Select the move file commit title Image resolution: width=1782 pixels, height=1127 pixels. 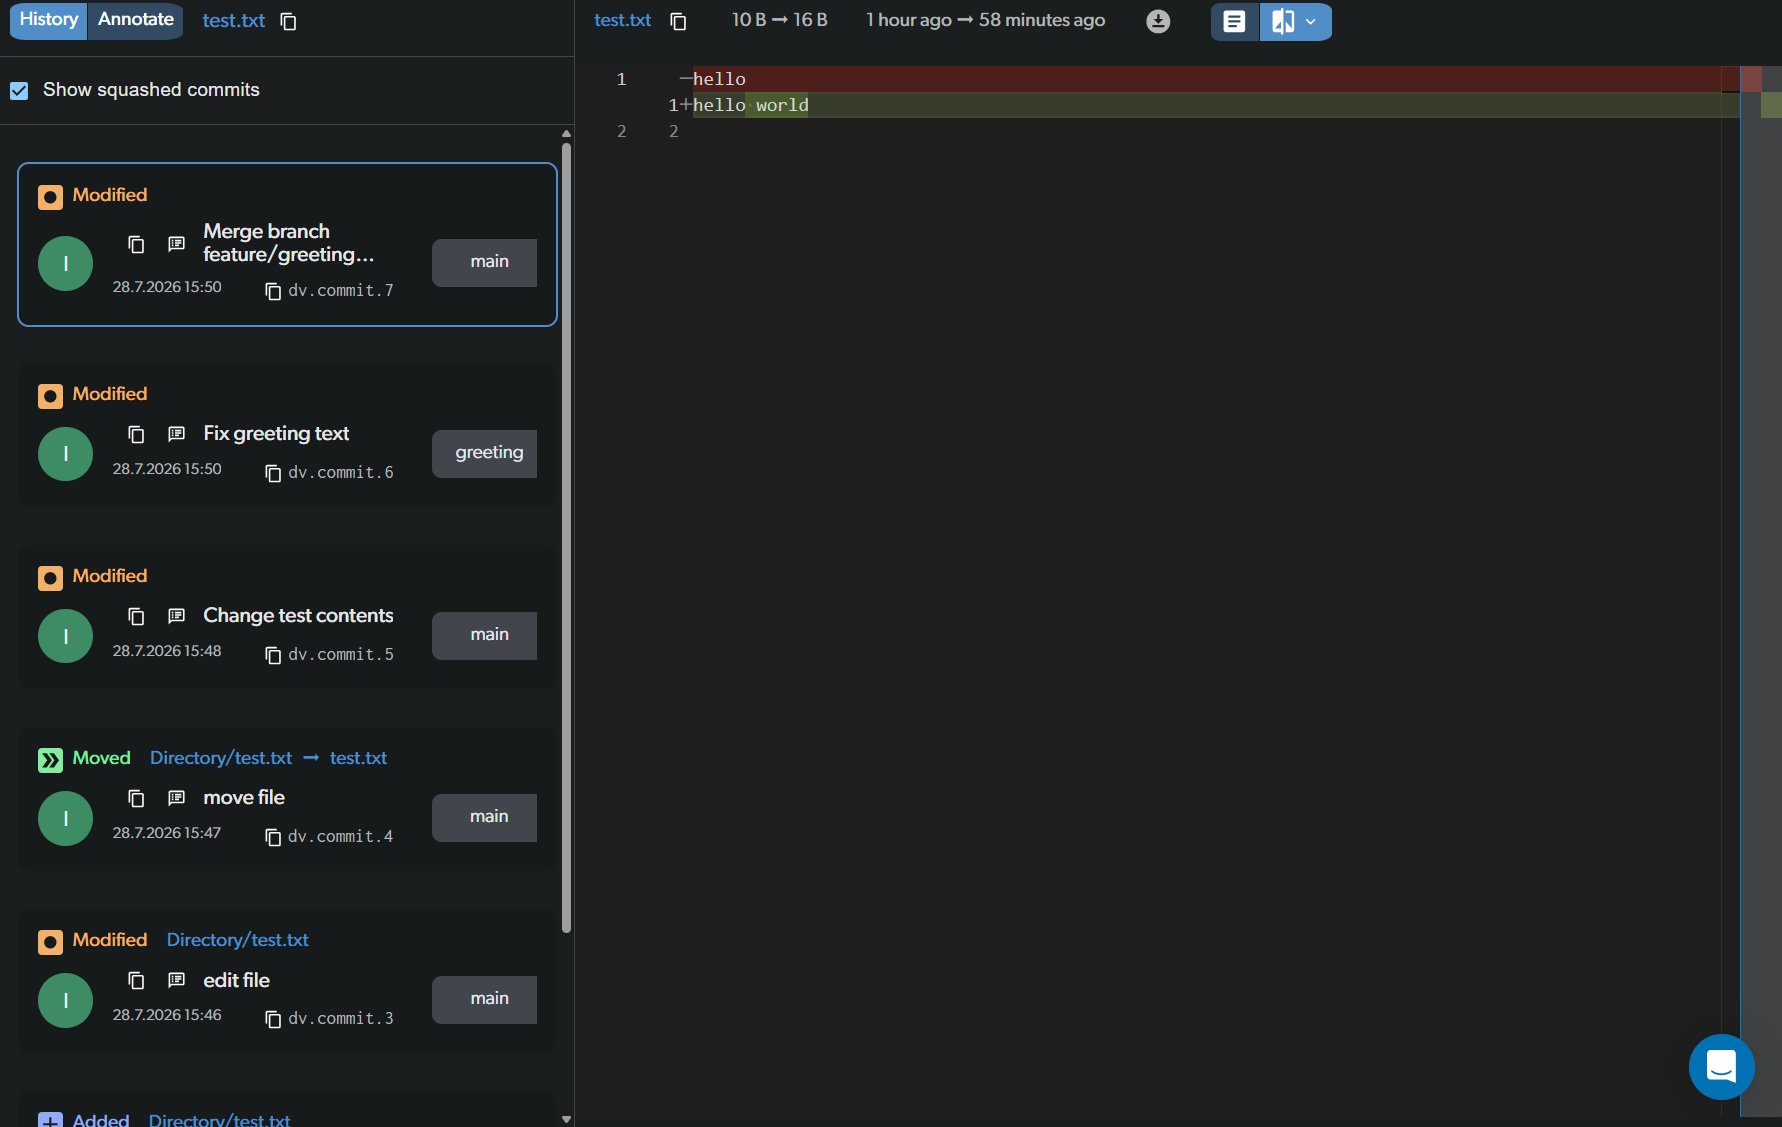point(244,797)
